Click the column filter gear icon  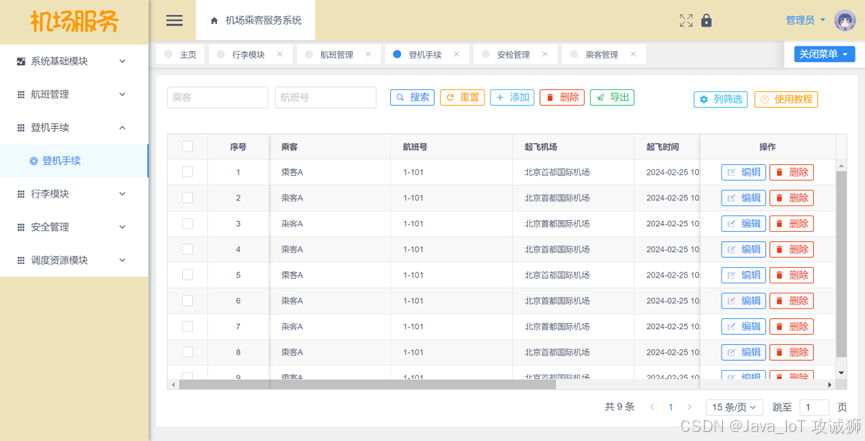pyautogui.click(x=703, y=100)
